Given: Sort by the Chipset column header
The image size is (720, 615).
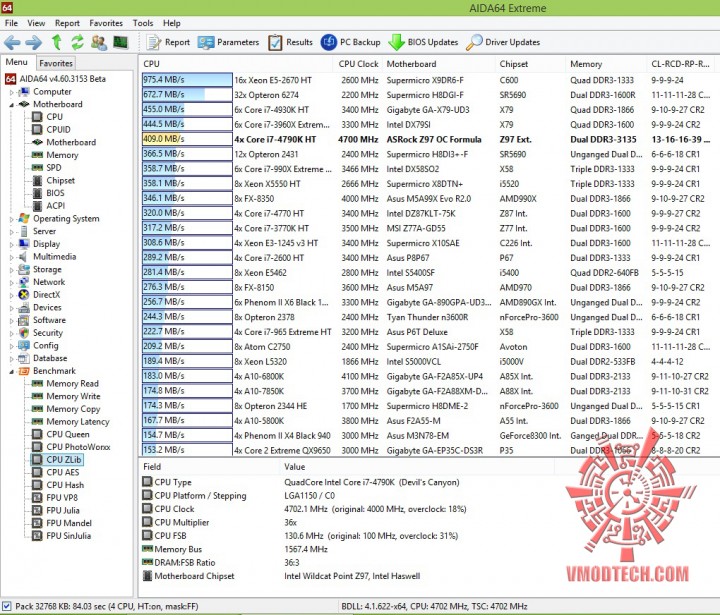Looking at the screenshot, I should [x=530, y=64].
